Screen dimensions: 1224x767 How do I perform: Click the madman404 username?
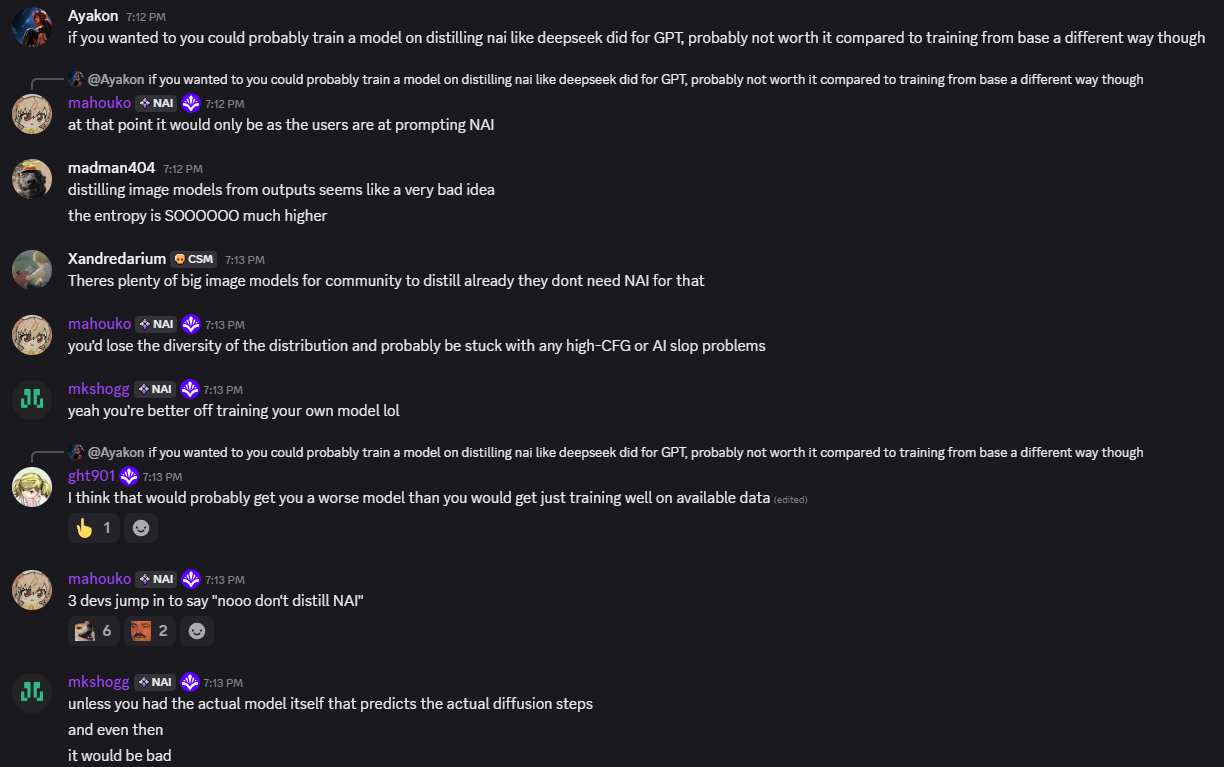click(x=112, y=168)
